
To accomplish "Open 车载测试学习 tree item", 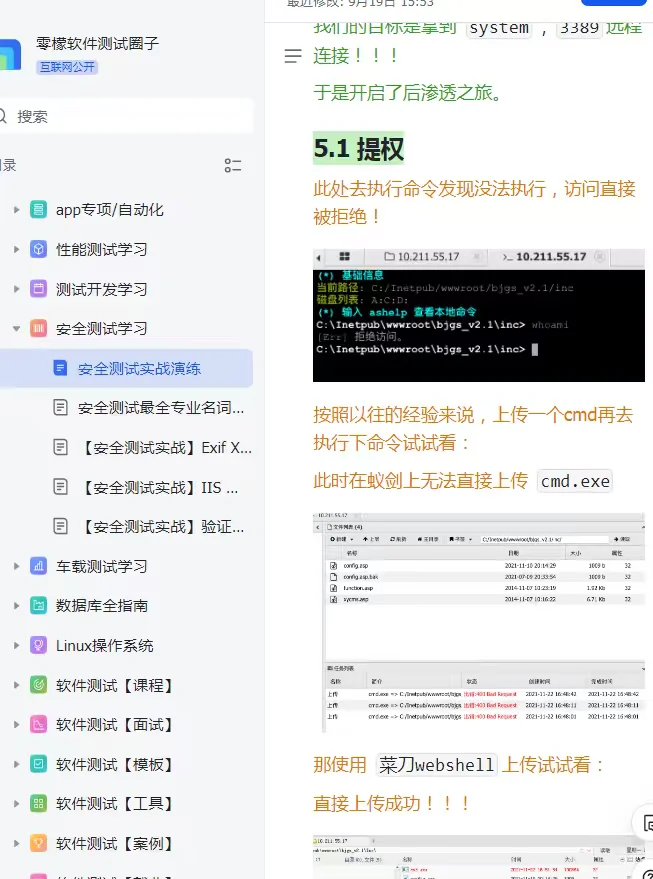I will [101, 566].
